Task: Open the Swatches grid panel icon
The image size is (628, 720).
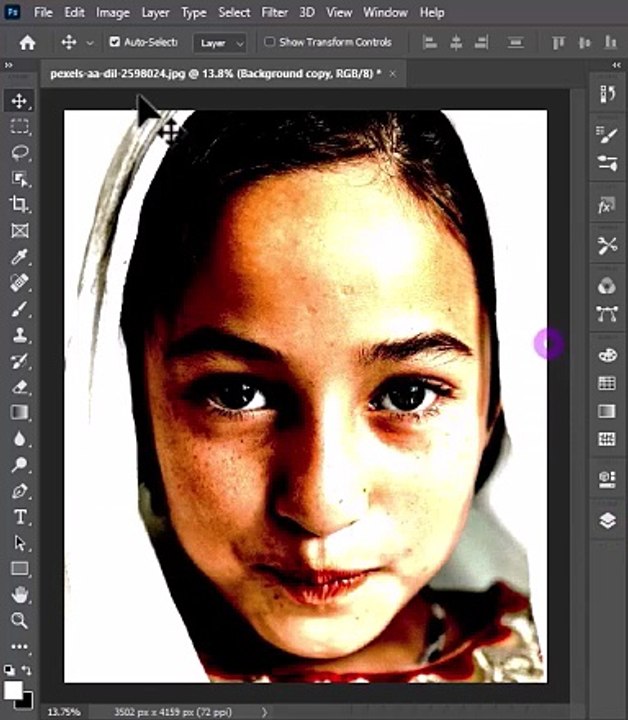Action: click(607, 383)
